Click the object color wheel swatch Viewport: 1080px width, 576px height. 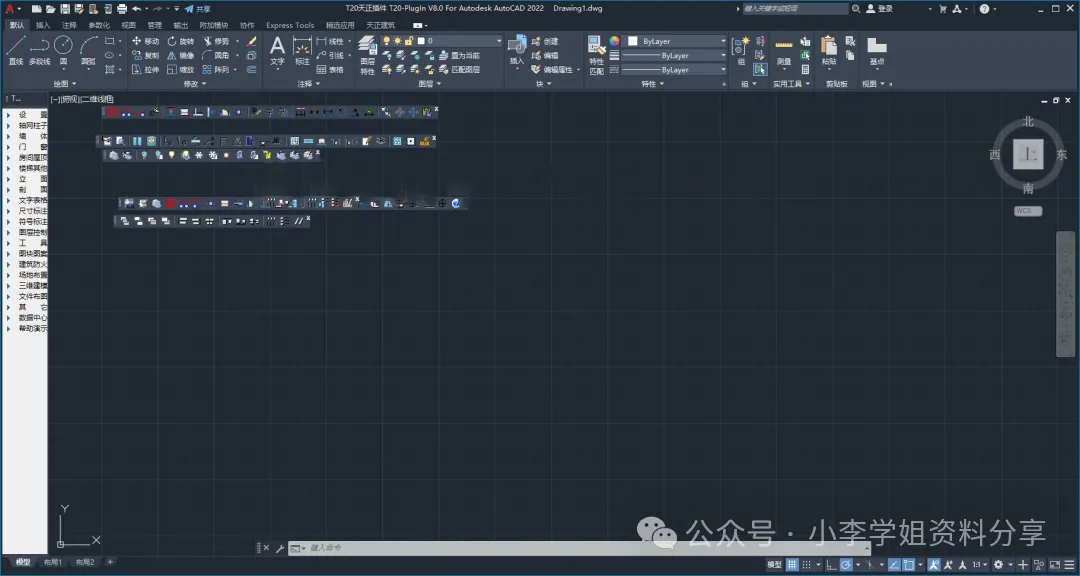pyautogui.click(x=614, y=41)
